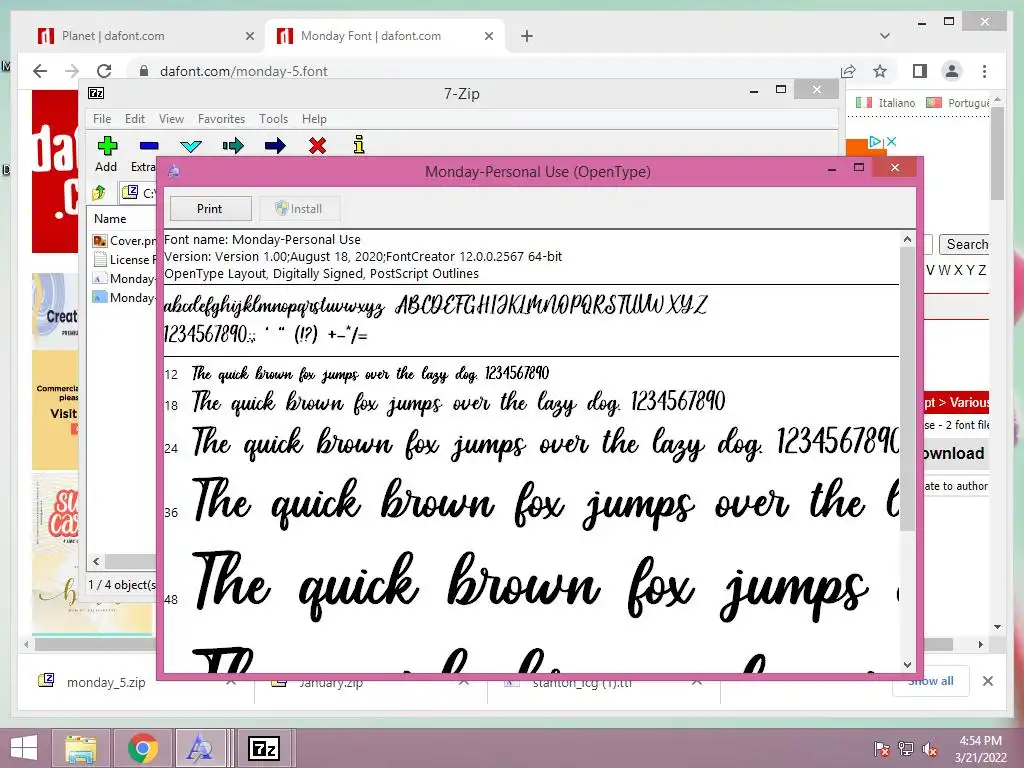1024x768 pixels.
Task: Click Show all downloads link
Action: click(931, 682)
